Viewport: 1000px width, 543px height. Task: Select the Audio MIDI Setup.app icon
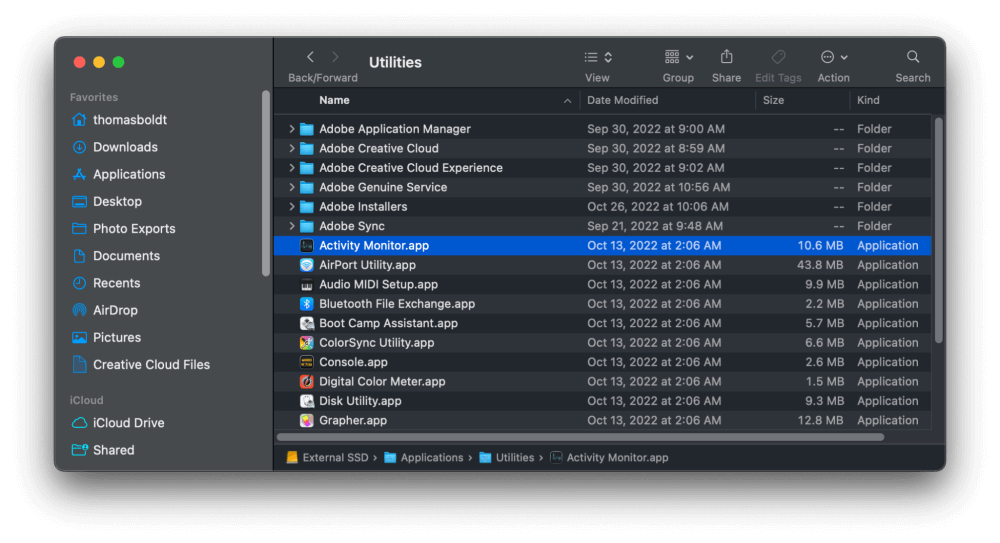pyautogui.click(x=307, y=285)
